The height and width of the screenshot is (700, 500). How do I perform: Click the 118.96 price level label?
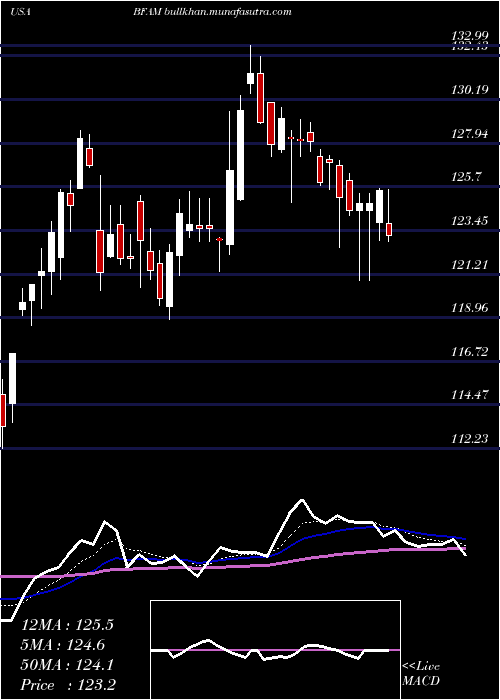tap(470, 308)
